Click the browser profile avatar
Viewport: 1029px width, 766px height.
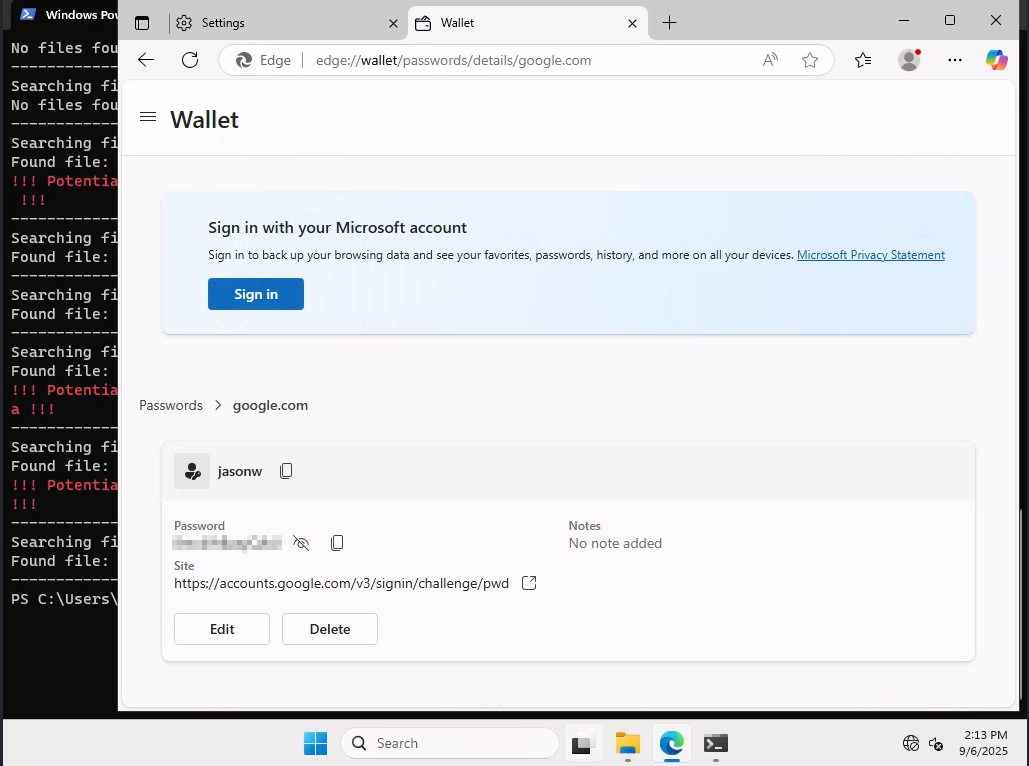click(909, 60)
